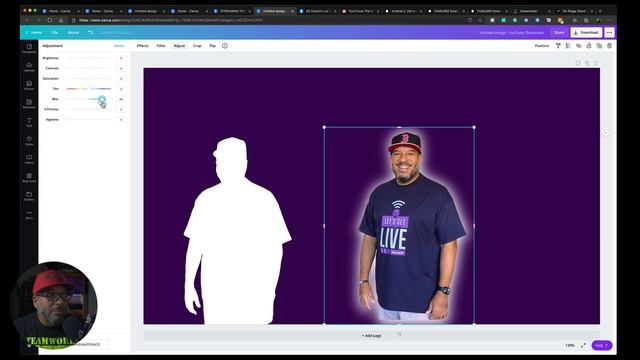The image size is (640, 360).
Task: Click the Blur slider handle
Action: tap(102, 99)
